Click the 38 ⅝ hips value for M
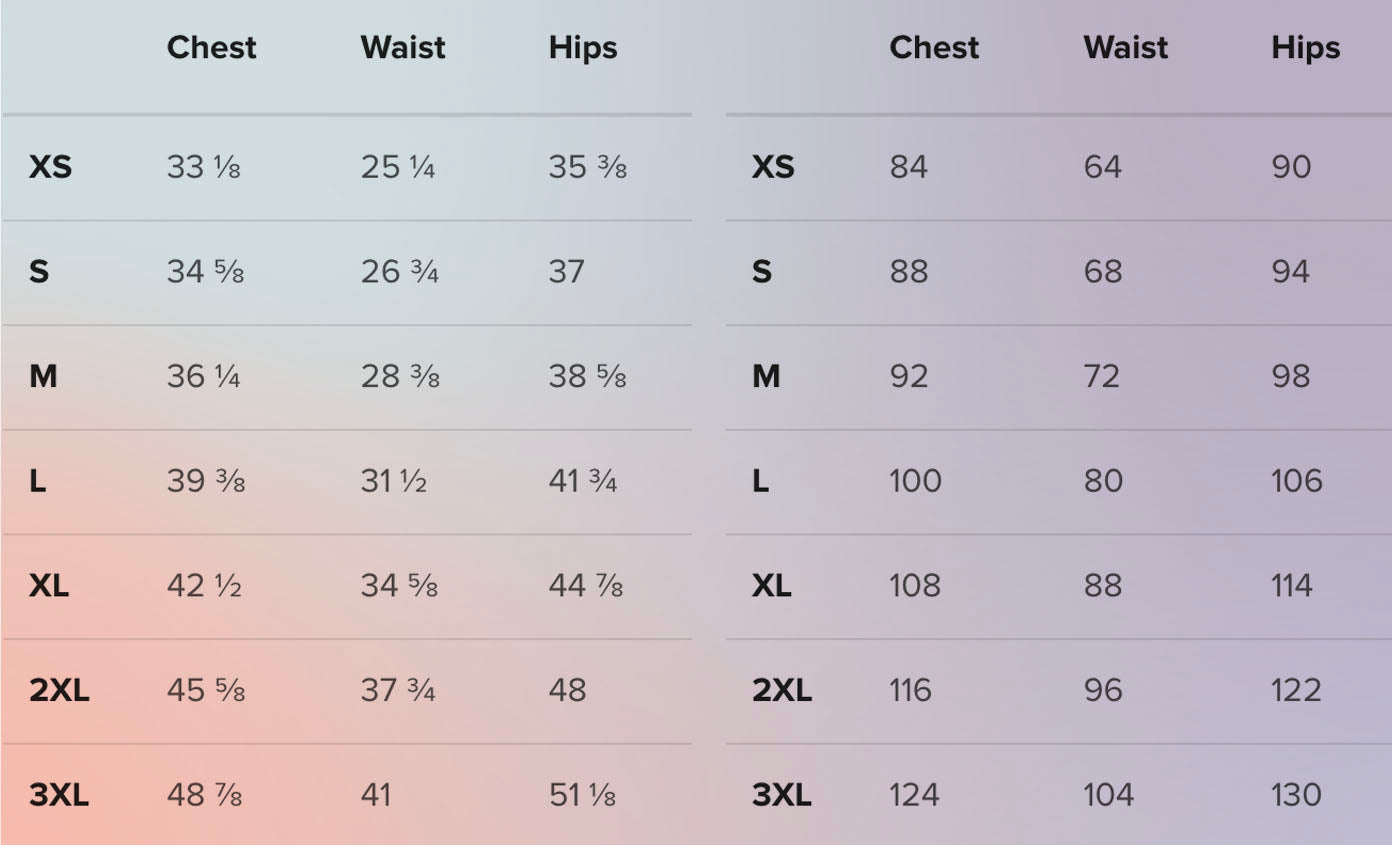This screenshot has width=1392, height=845. (587, 376)
